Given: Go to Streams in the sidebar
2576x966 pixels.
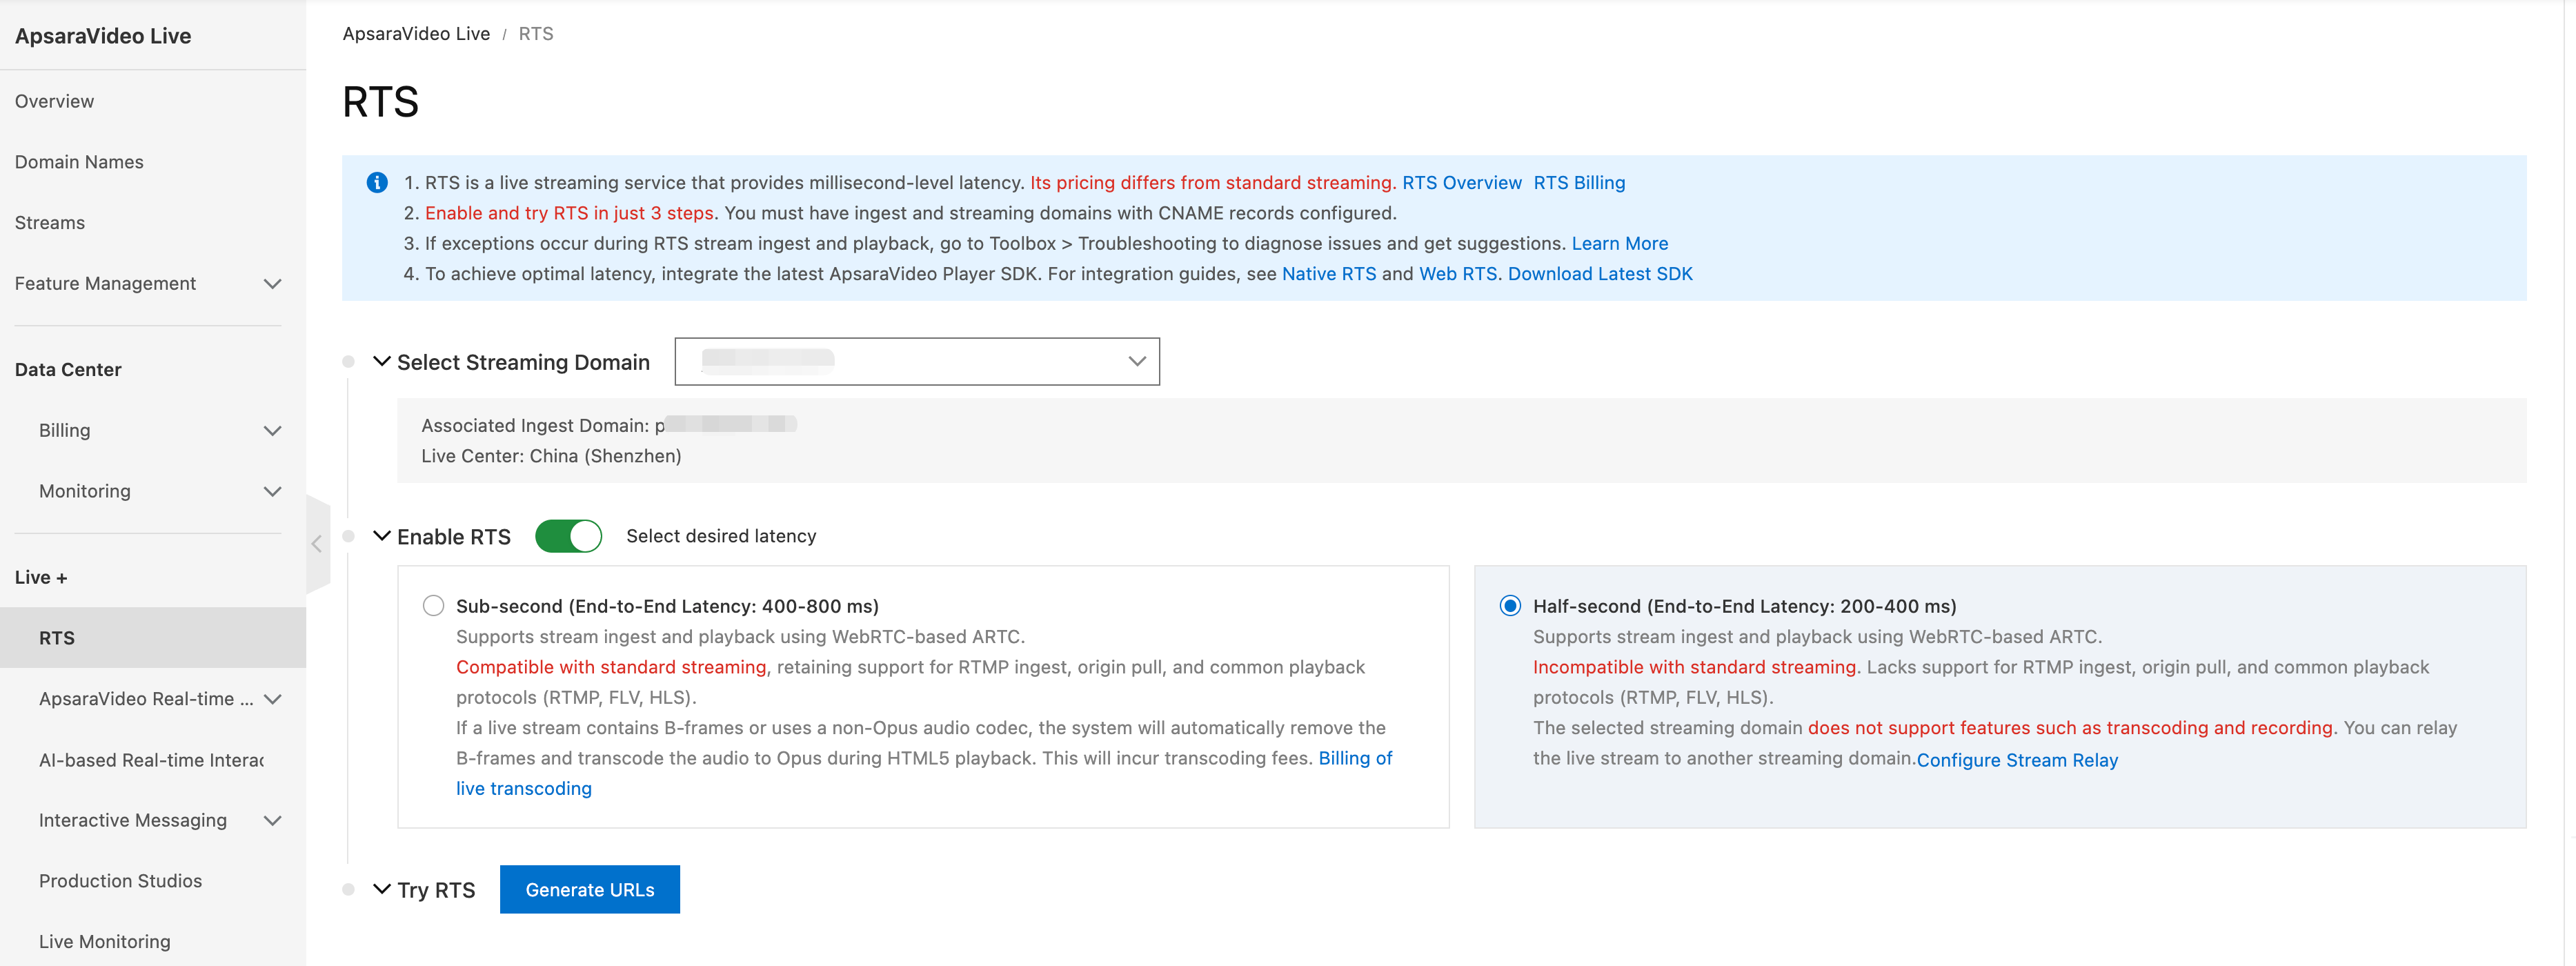Looking at the screenshot, I should point(50,223).
